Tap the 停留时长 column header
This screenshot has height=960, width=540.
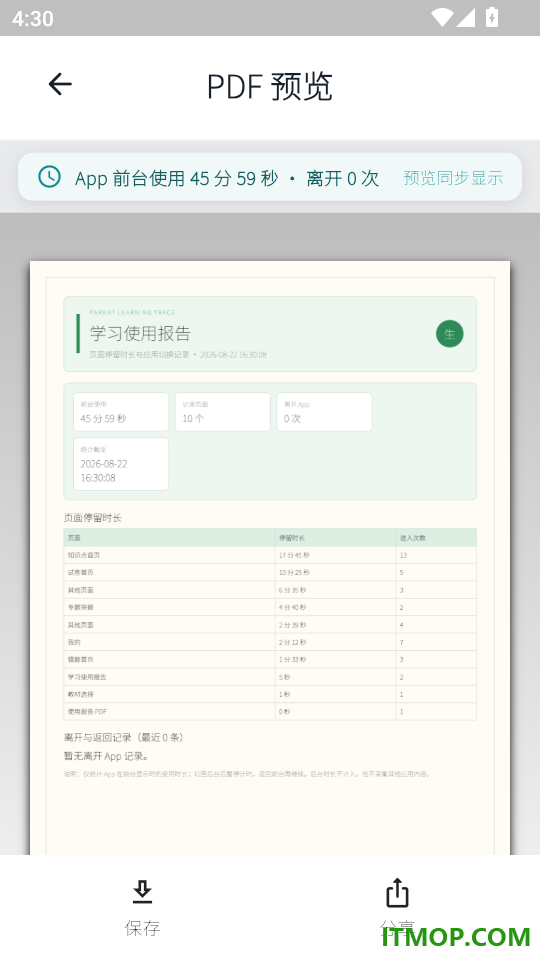292,538
